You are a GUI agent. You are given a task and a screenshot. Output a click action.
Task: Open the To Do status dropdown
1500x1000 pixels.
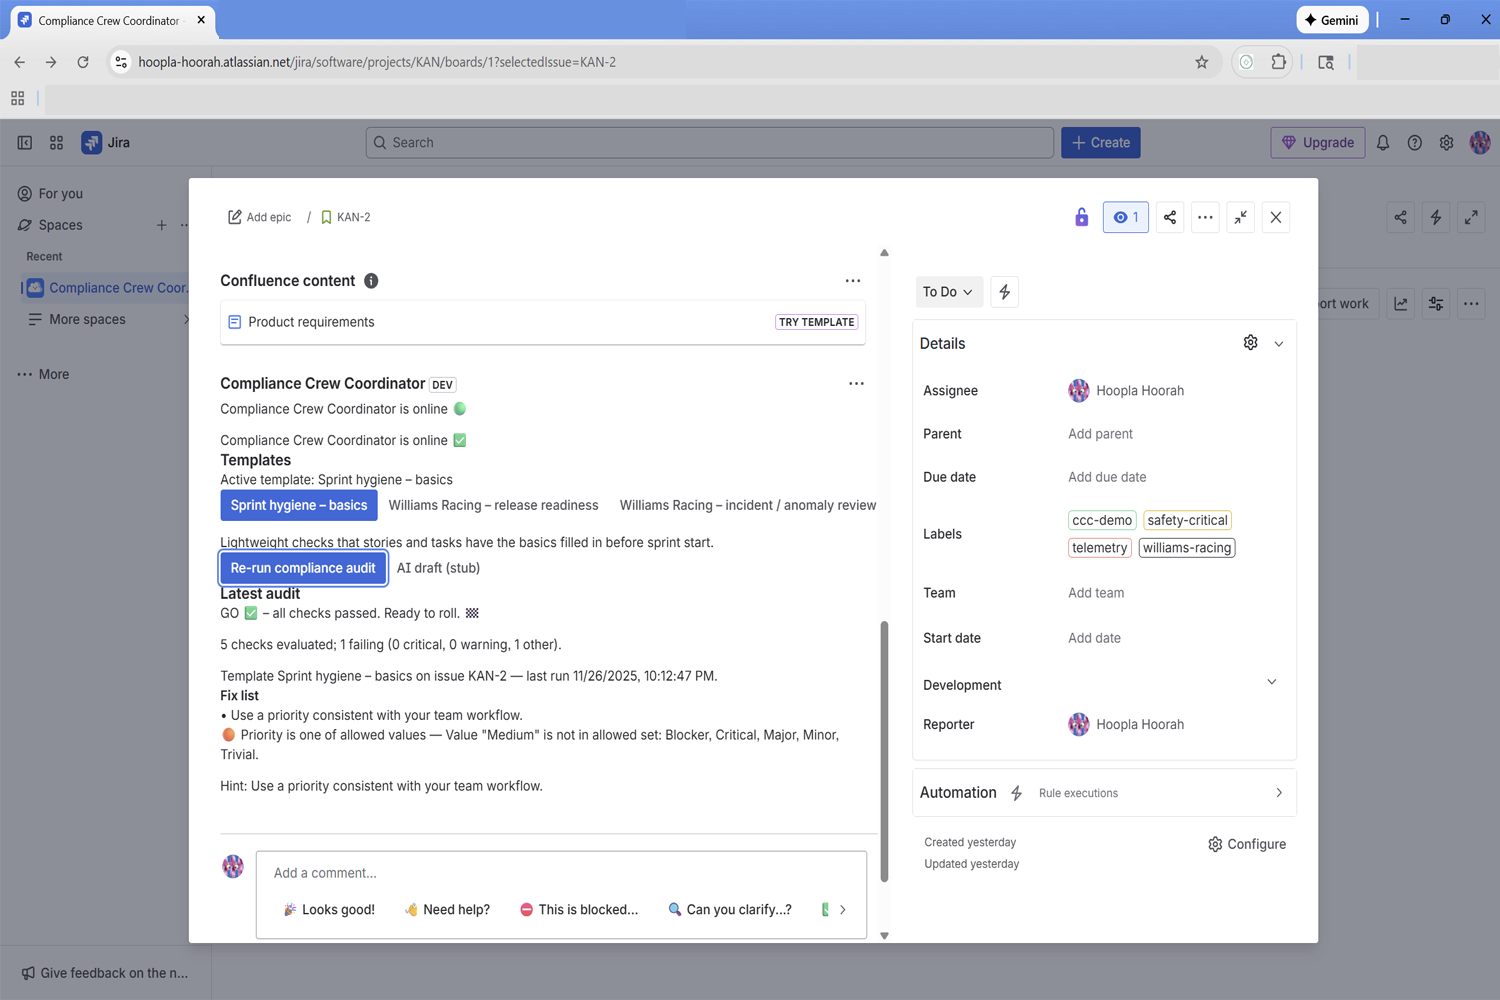click(948, 292)
